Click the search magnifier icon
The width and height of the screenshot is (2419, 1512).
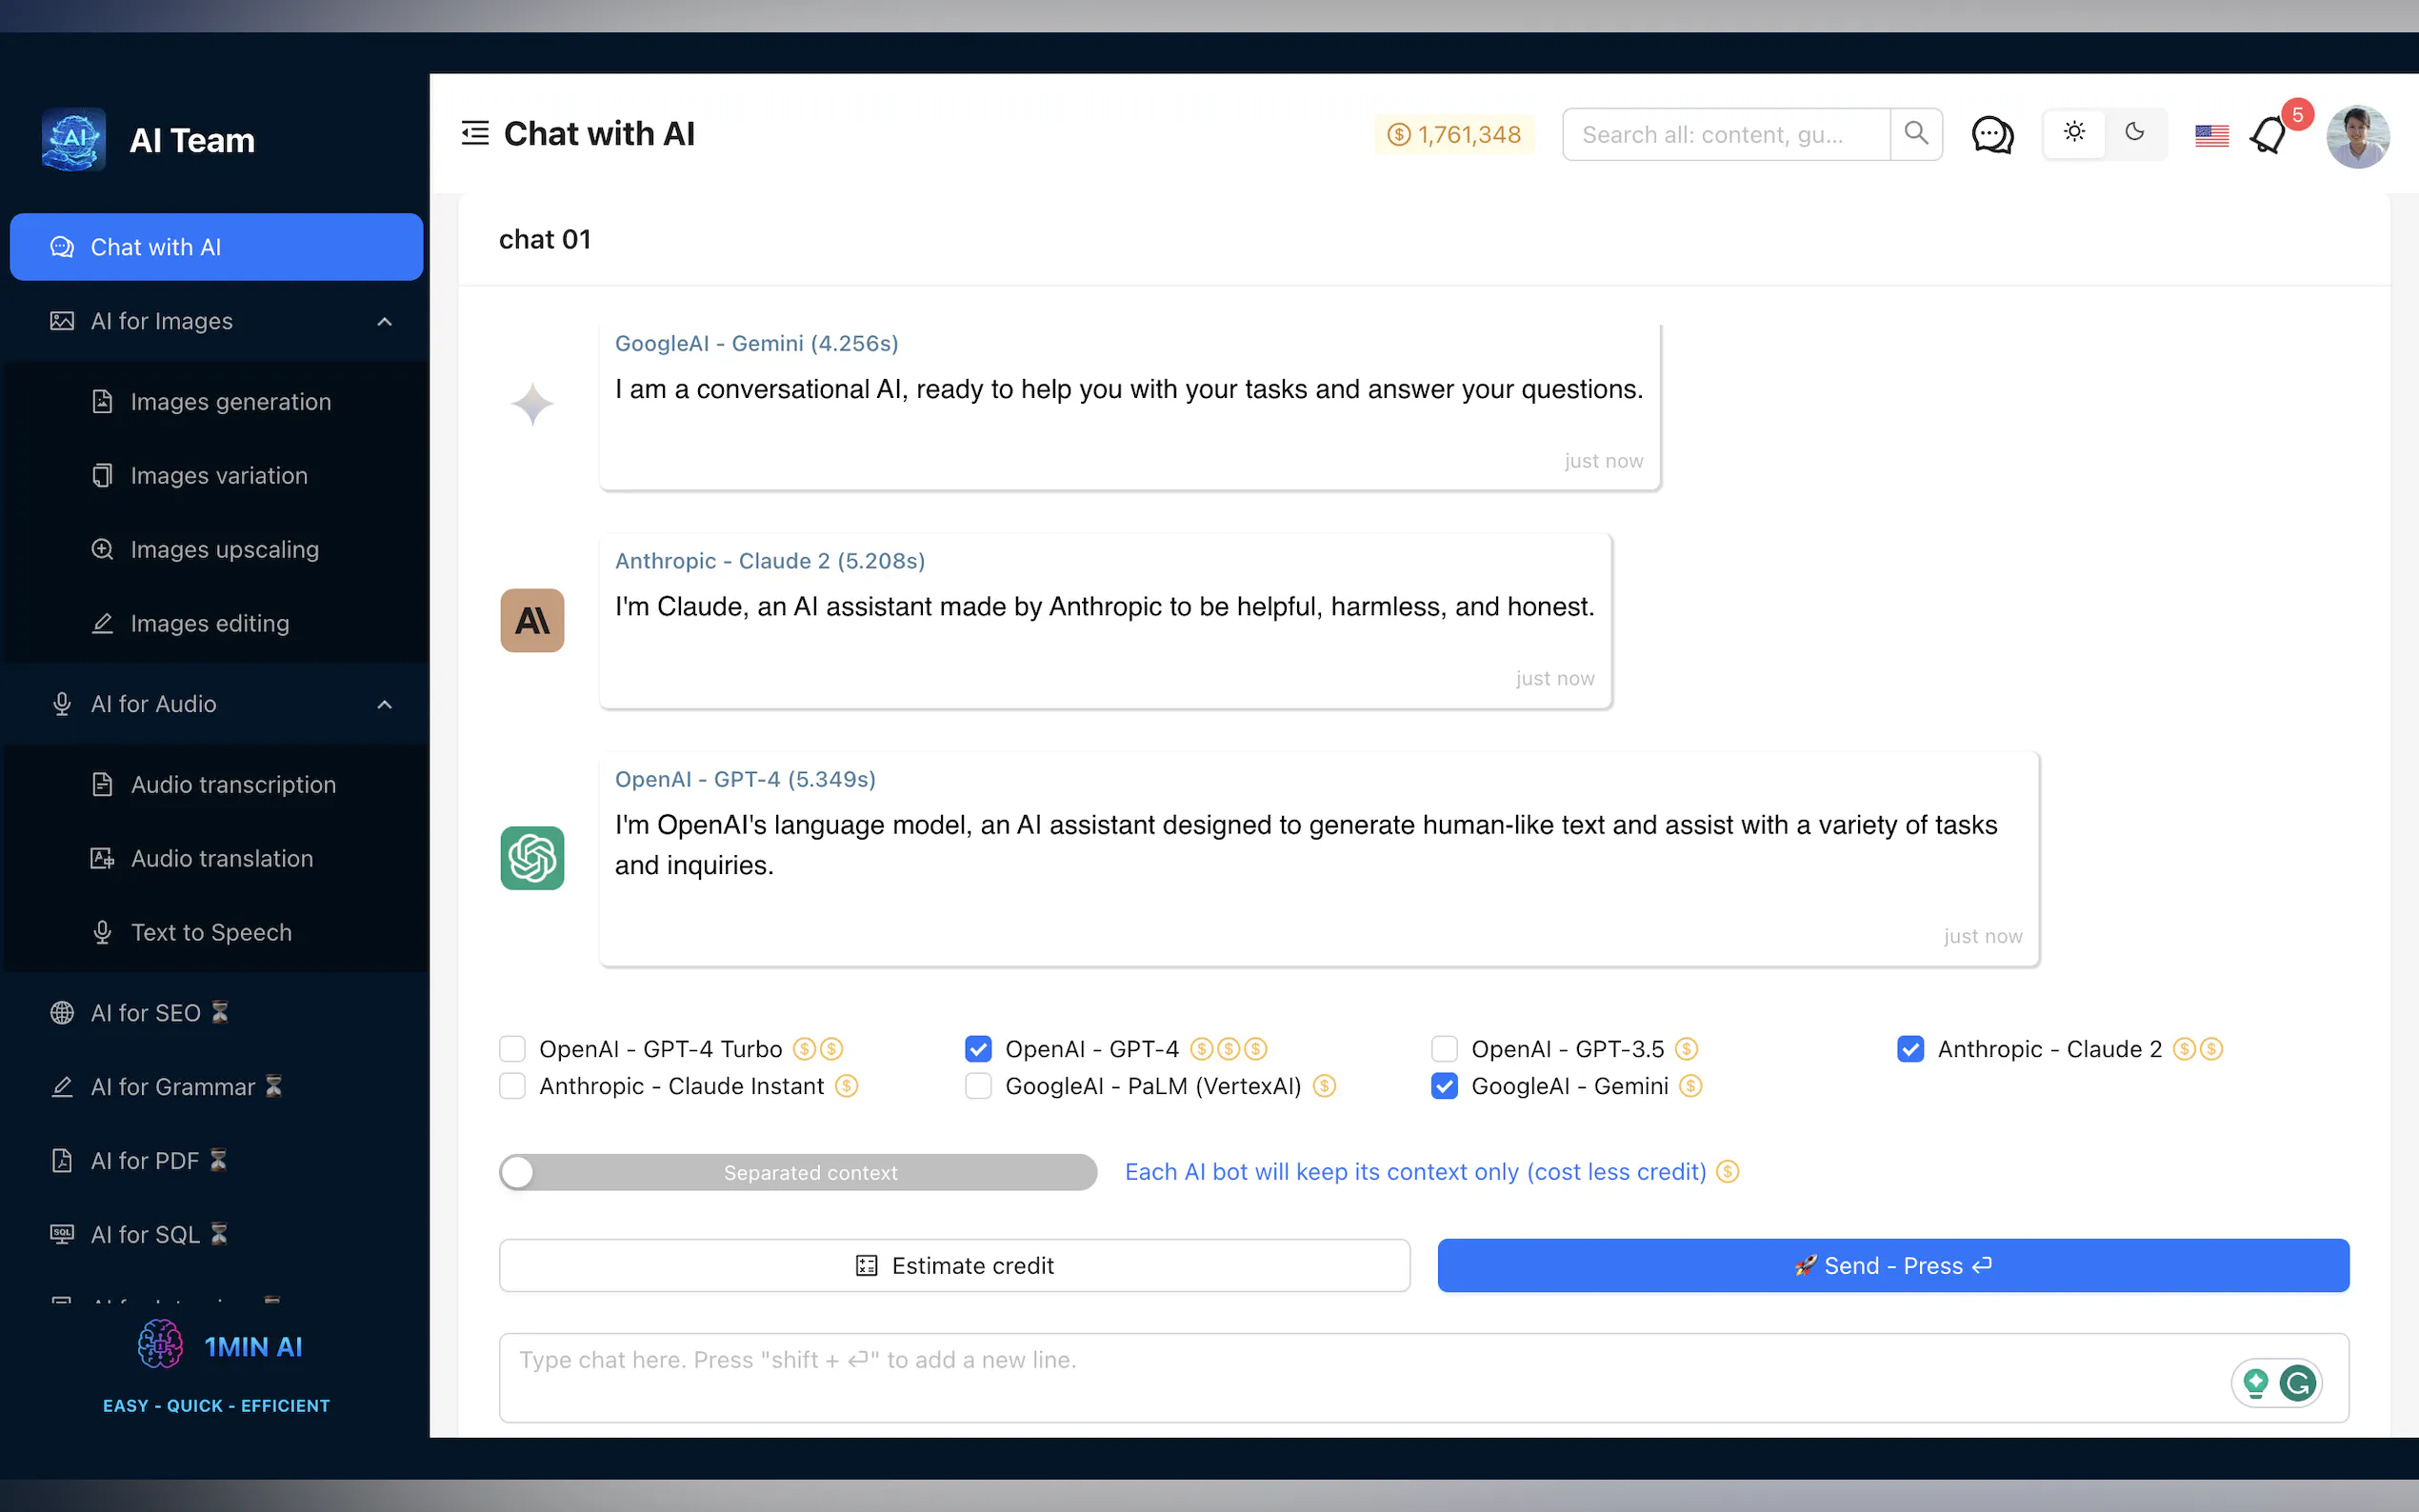1915,133
